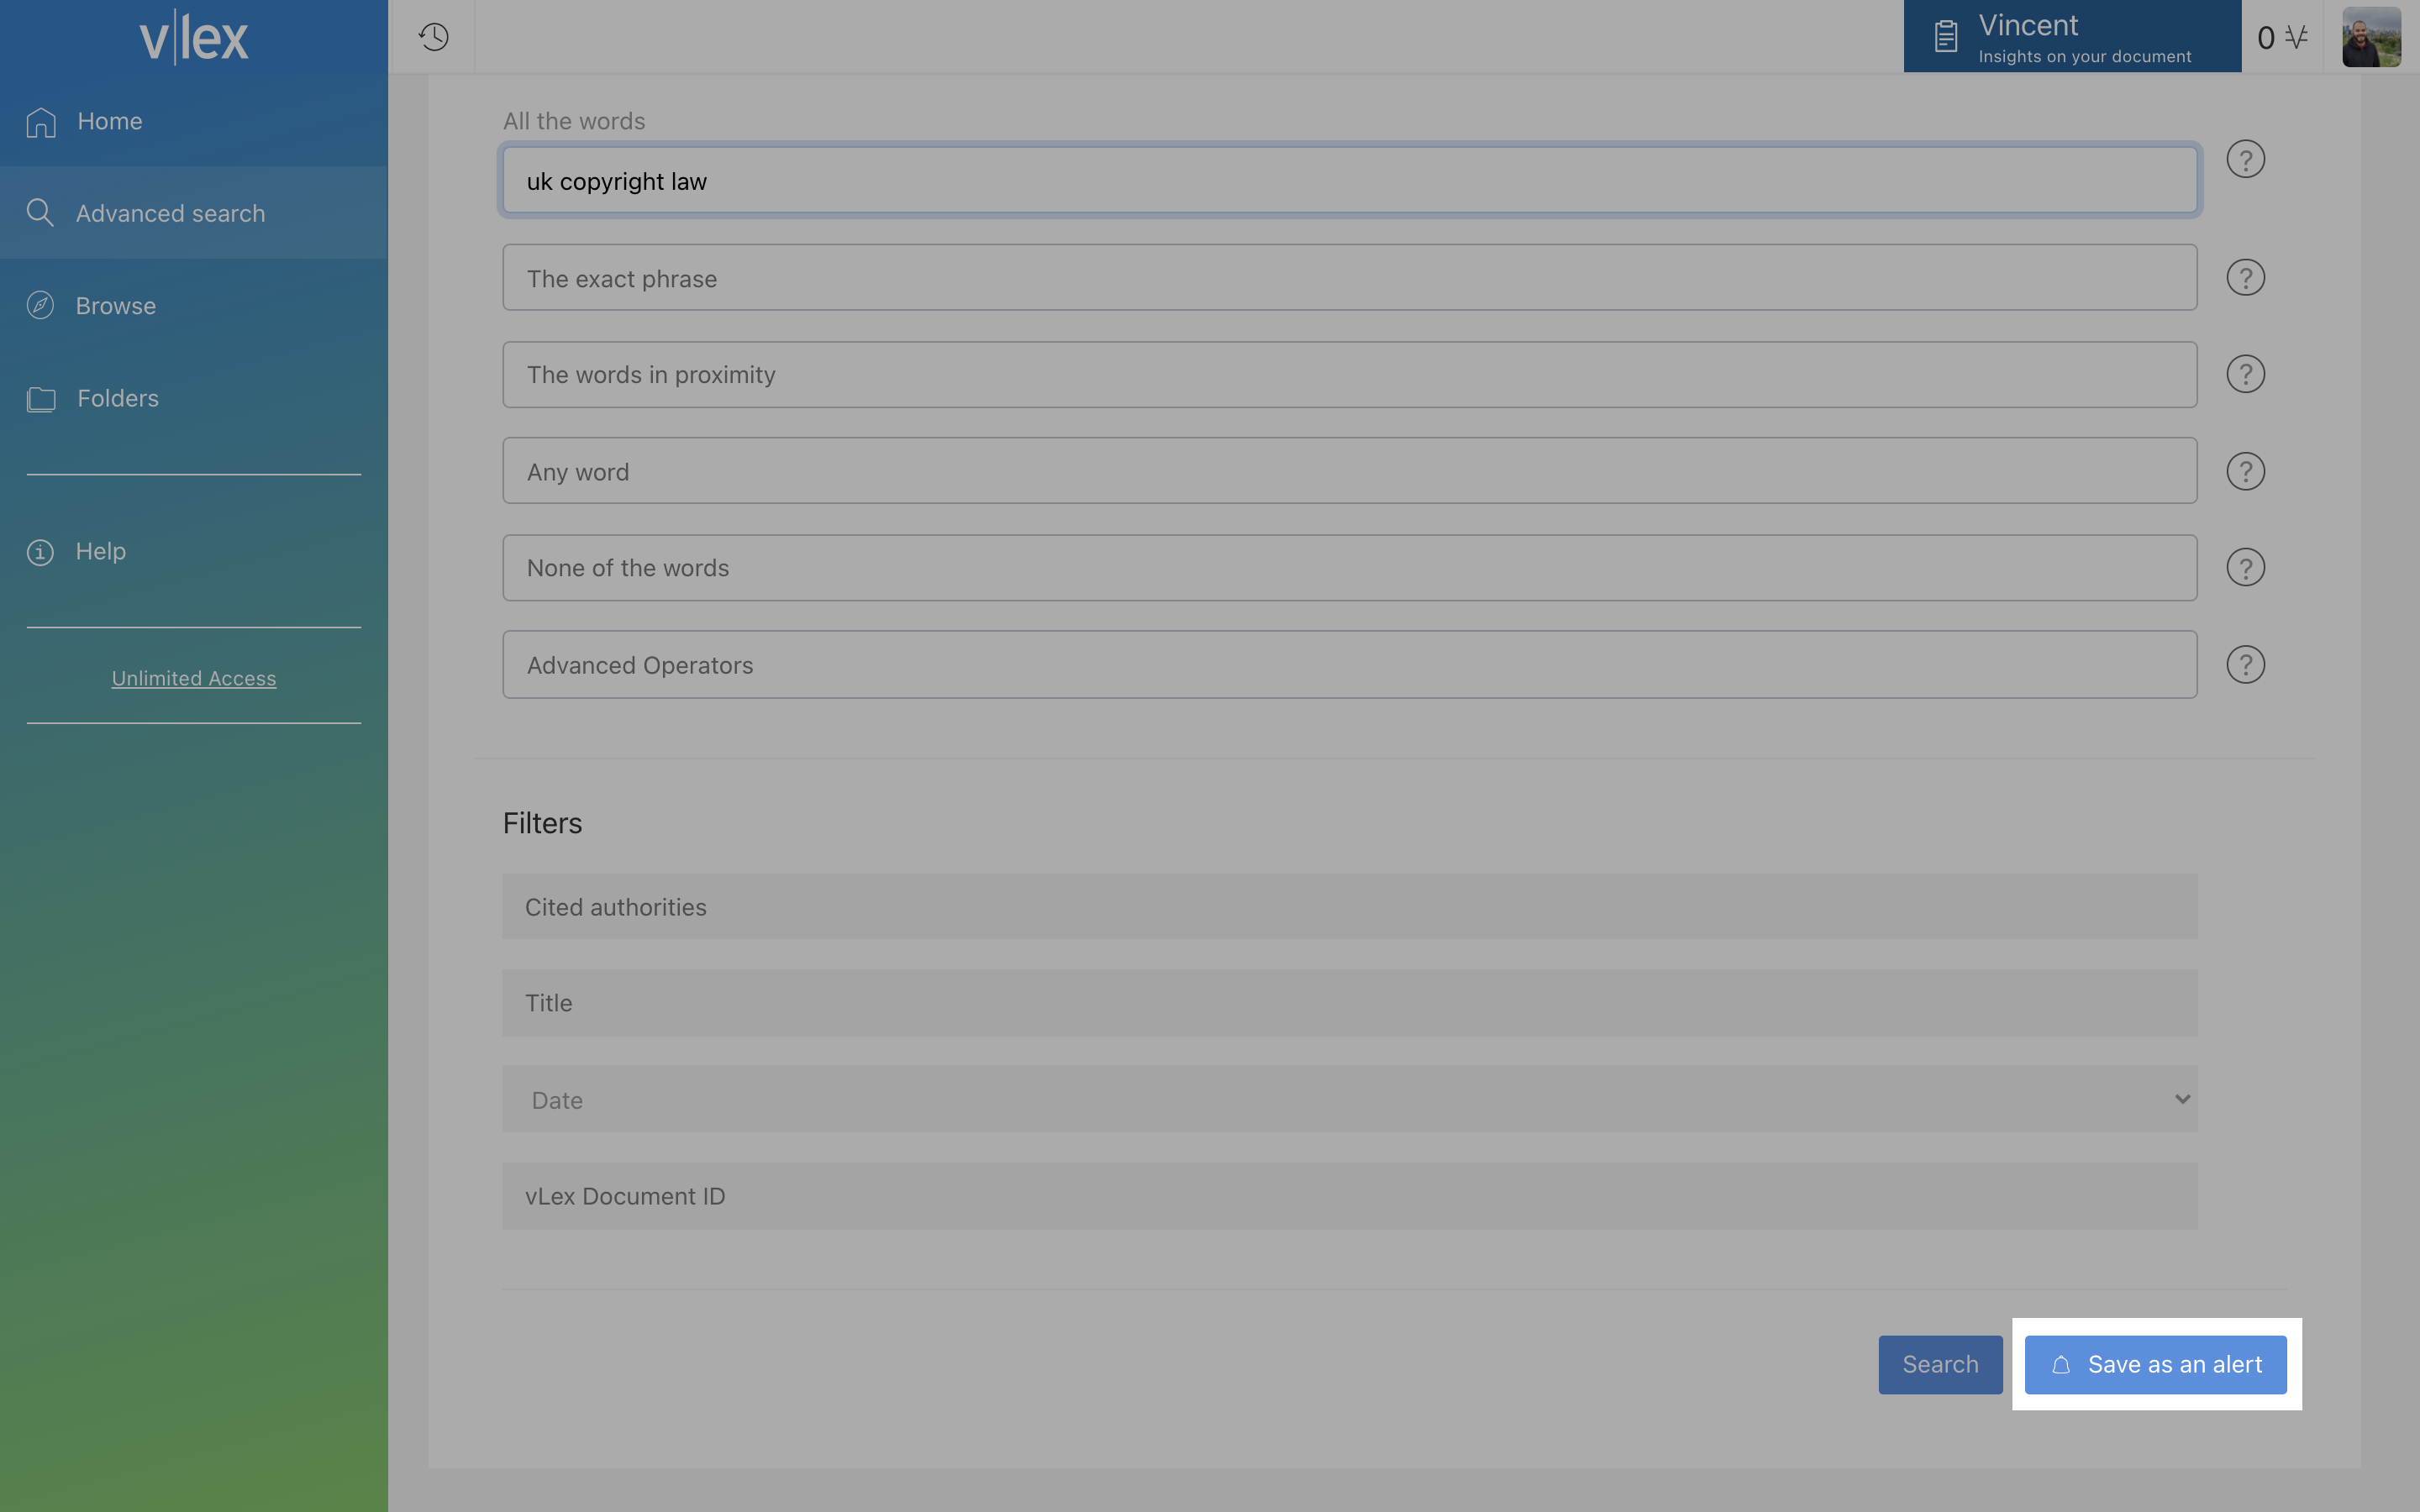Select Advanced search in sidebar
Screen dimensions: 2420x1512
[x=194, y=213]
